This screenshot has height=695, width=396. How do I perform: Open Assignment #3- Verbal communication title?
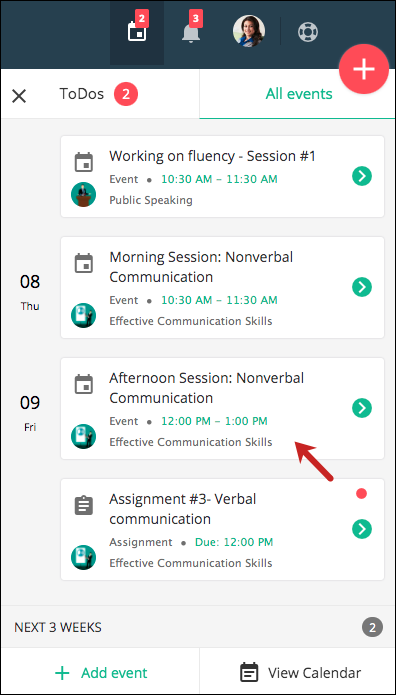183,509
